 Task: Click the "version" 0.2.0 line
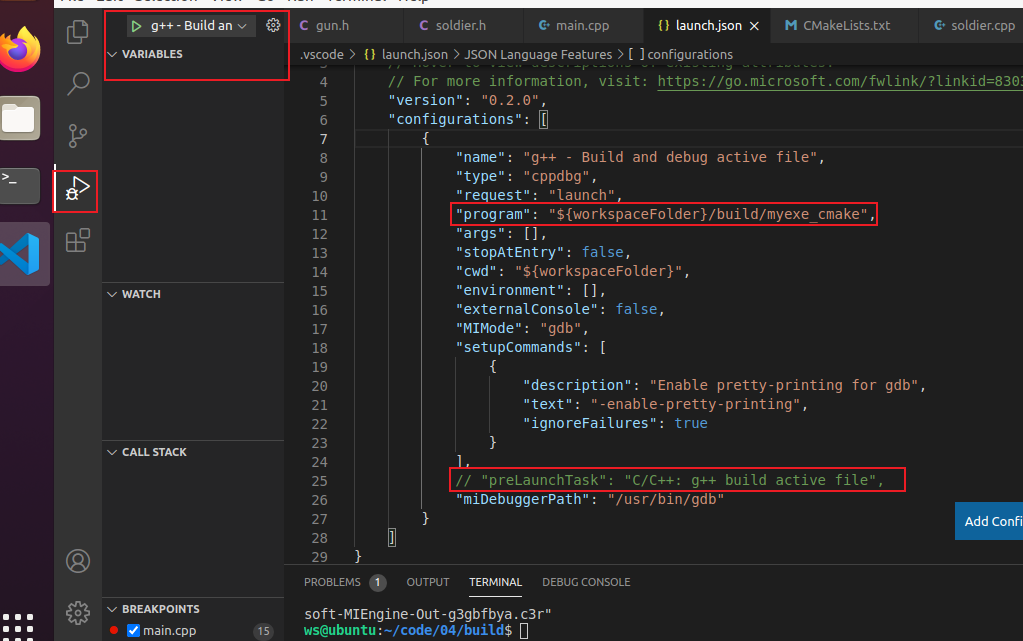point(467,101)
